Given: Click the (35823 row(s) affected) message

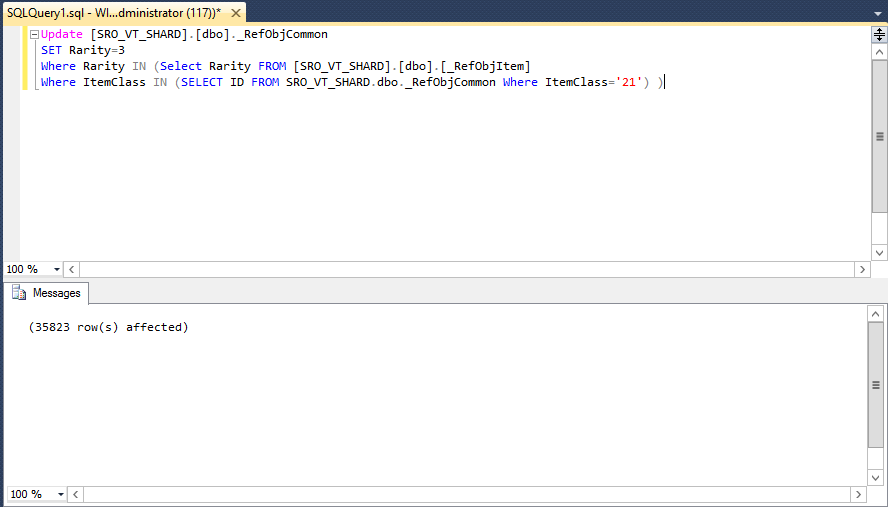Looking at the screenshot, I should (108, 327).
